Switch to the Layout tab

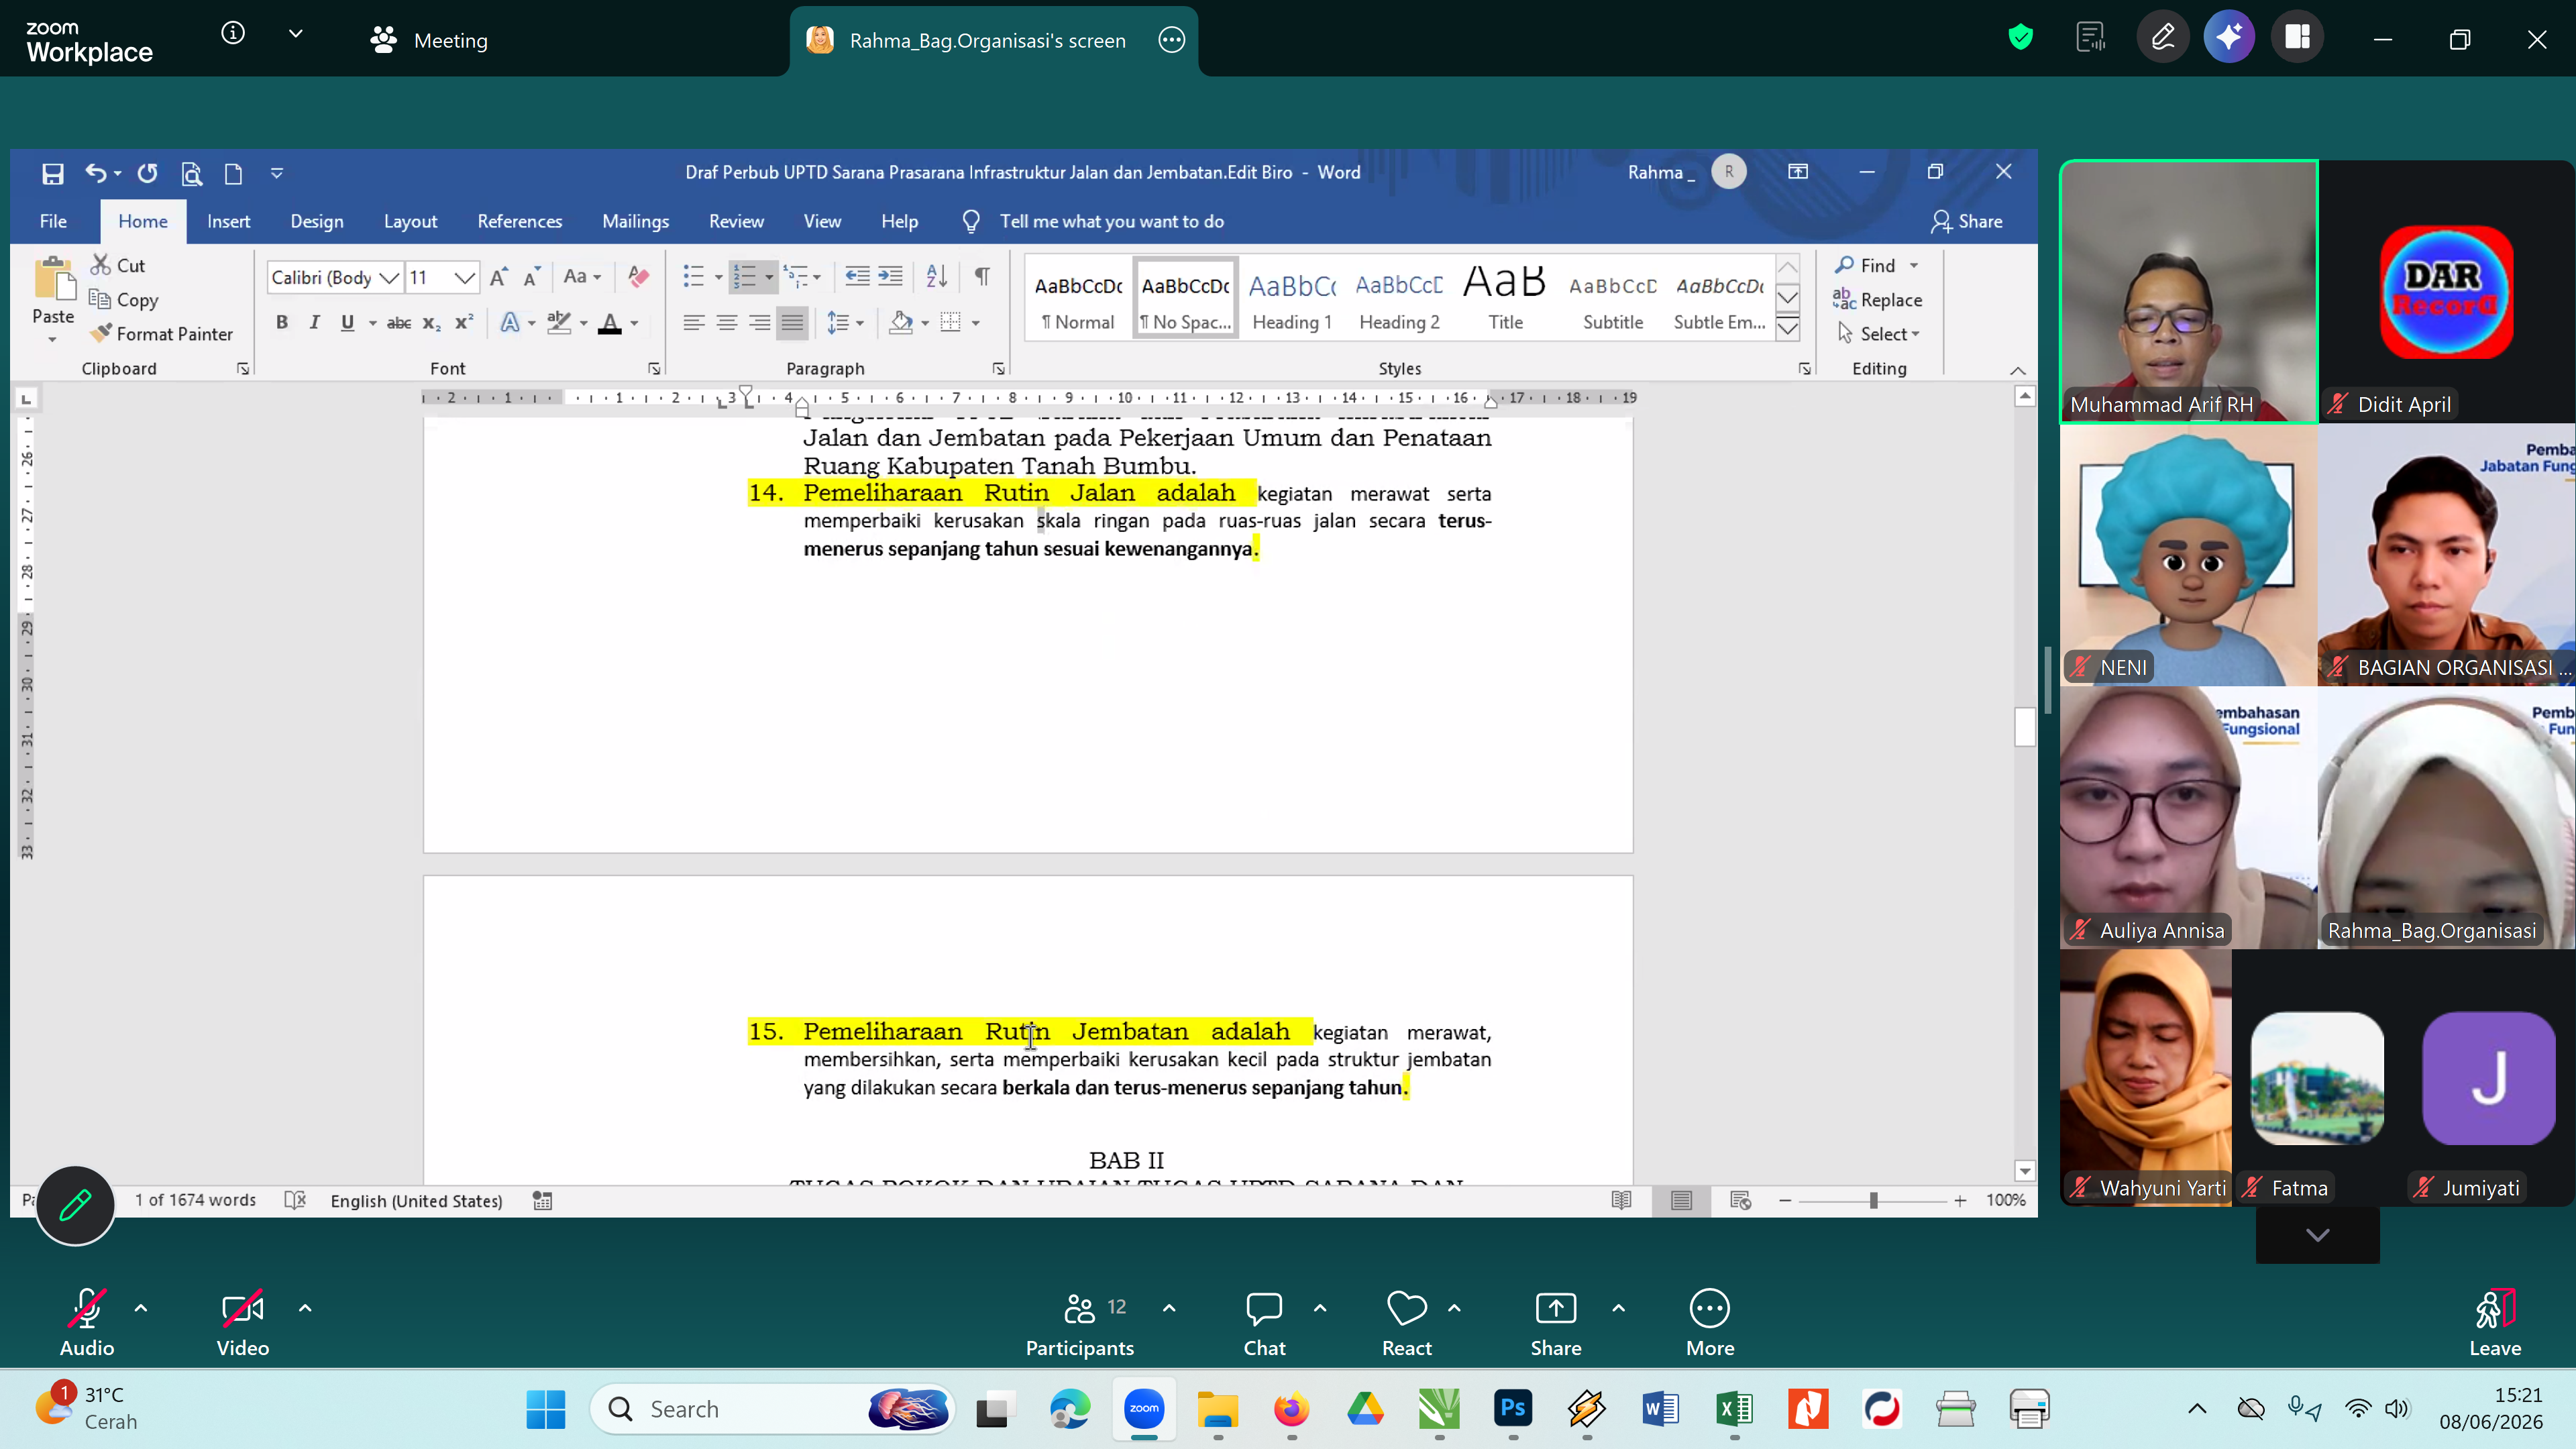(x=410, y=222)
